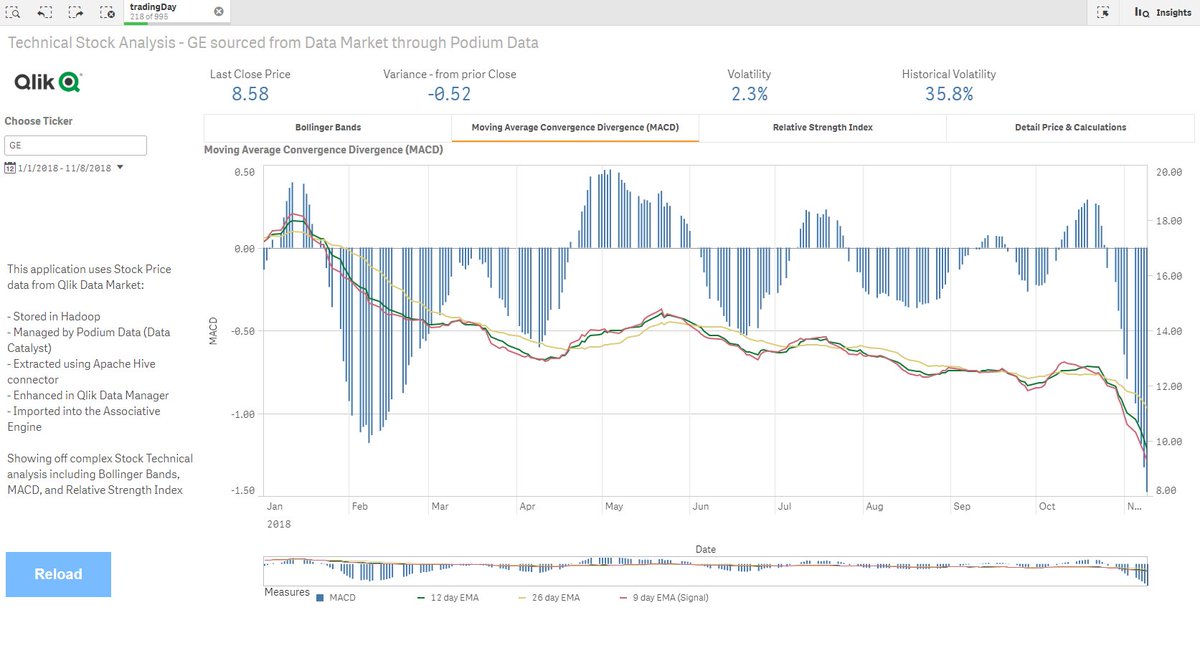Click the Aug label on date axis
The width and height of the screenshot is (1200, 648).
pos(875,507)
